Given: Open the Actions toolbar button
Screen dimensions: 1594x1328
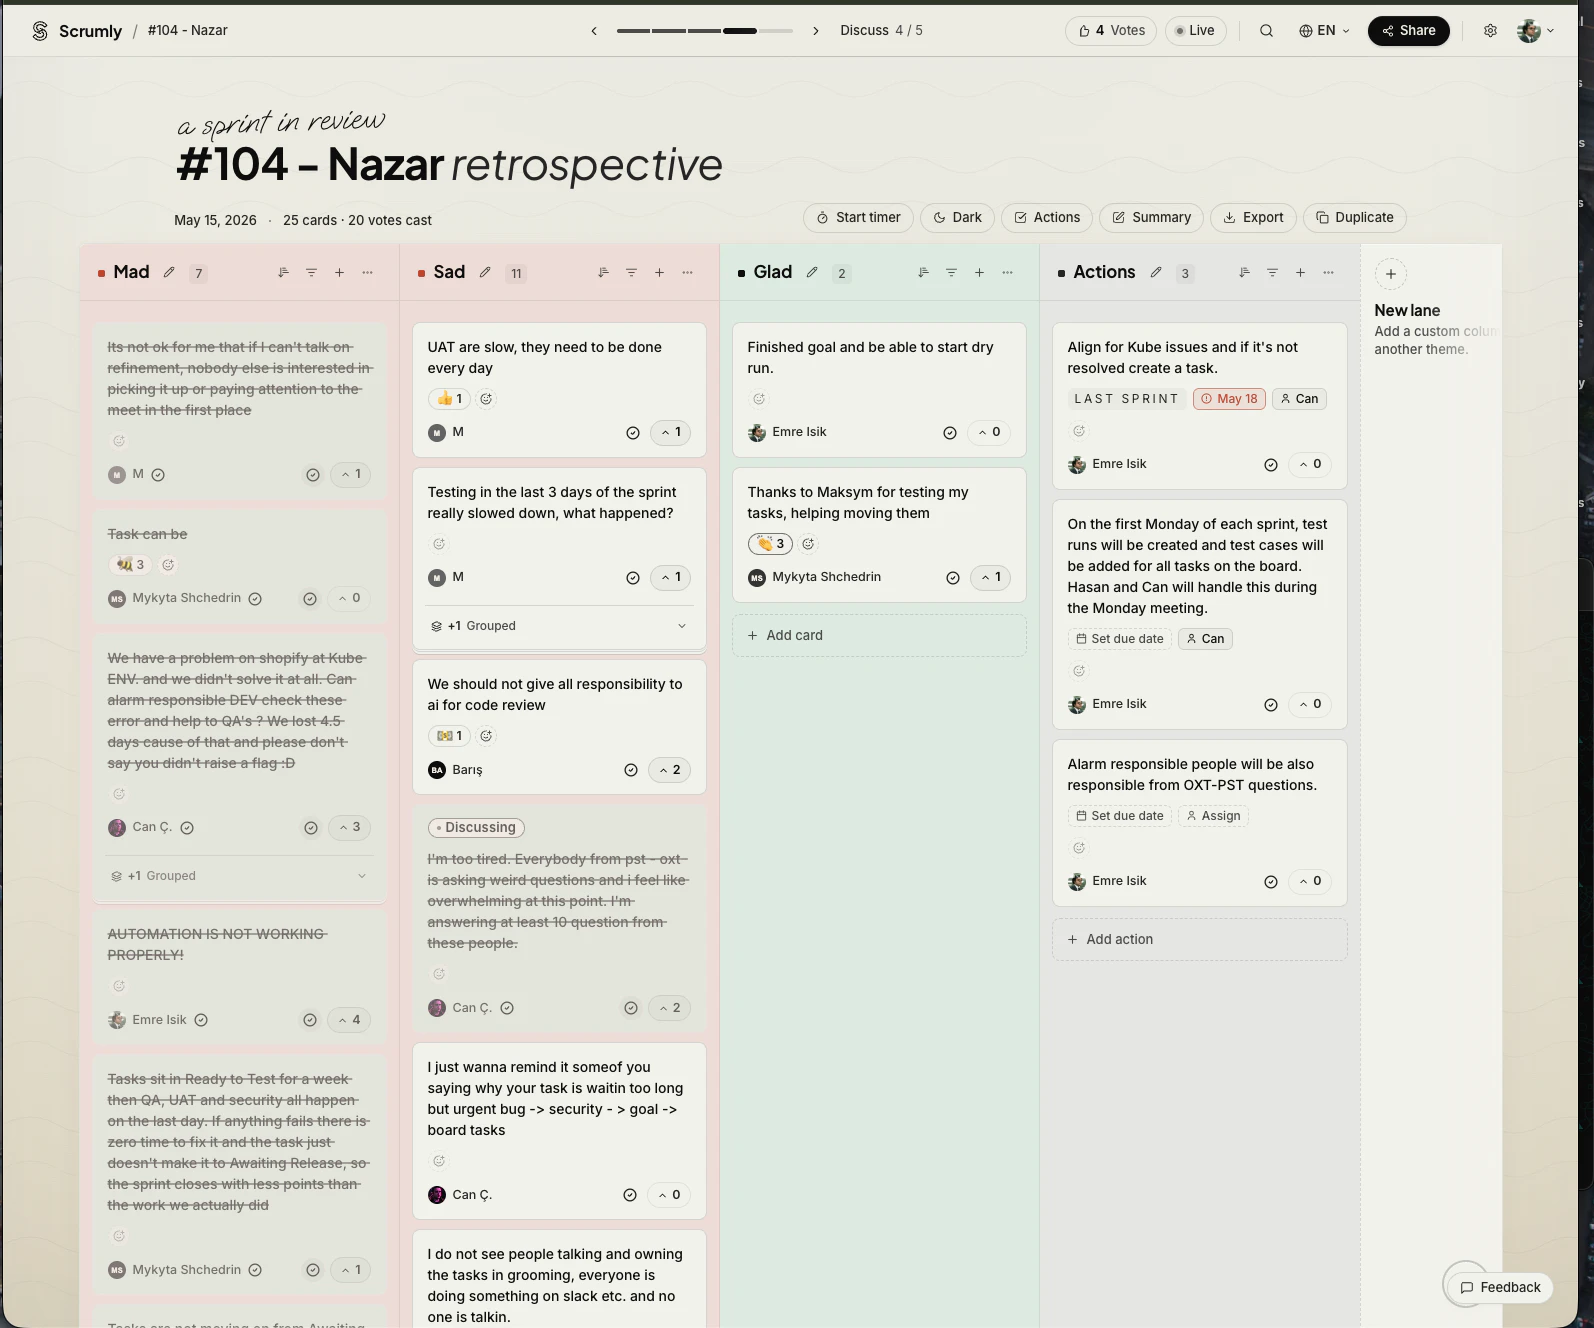Looking at the screenshot, I should click(1047, 218).
